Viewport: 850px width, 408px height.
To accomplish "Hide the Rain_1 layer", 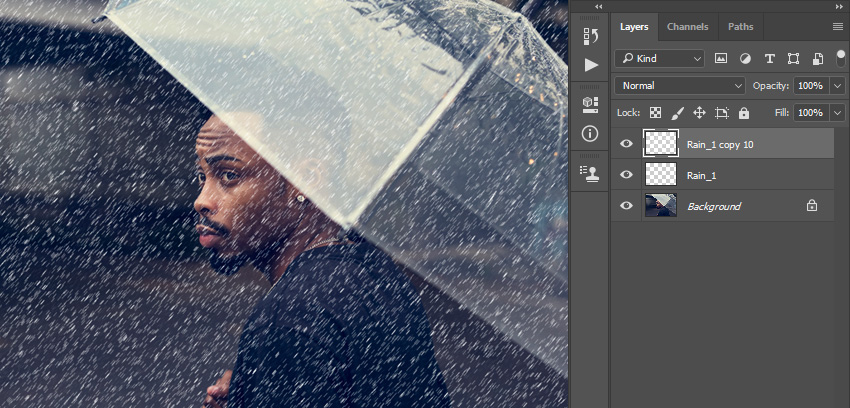I will click(x=626, y=174).
